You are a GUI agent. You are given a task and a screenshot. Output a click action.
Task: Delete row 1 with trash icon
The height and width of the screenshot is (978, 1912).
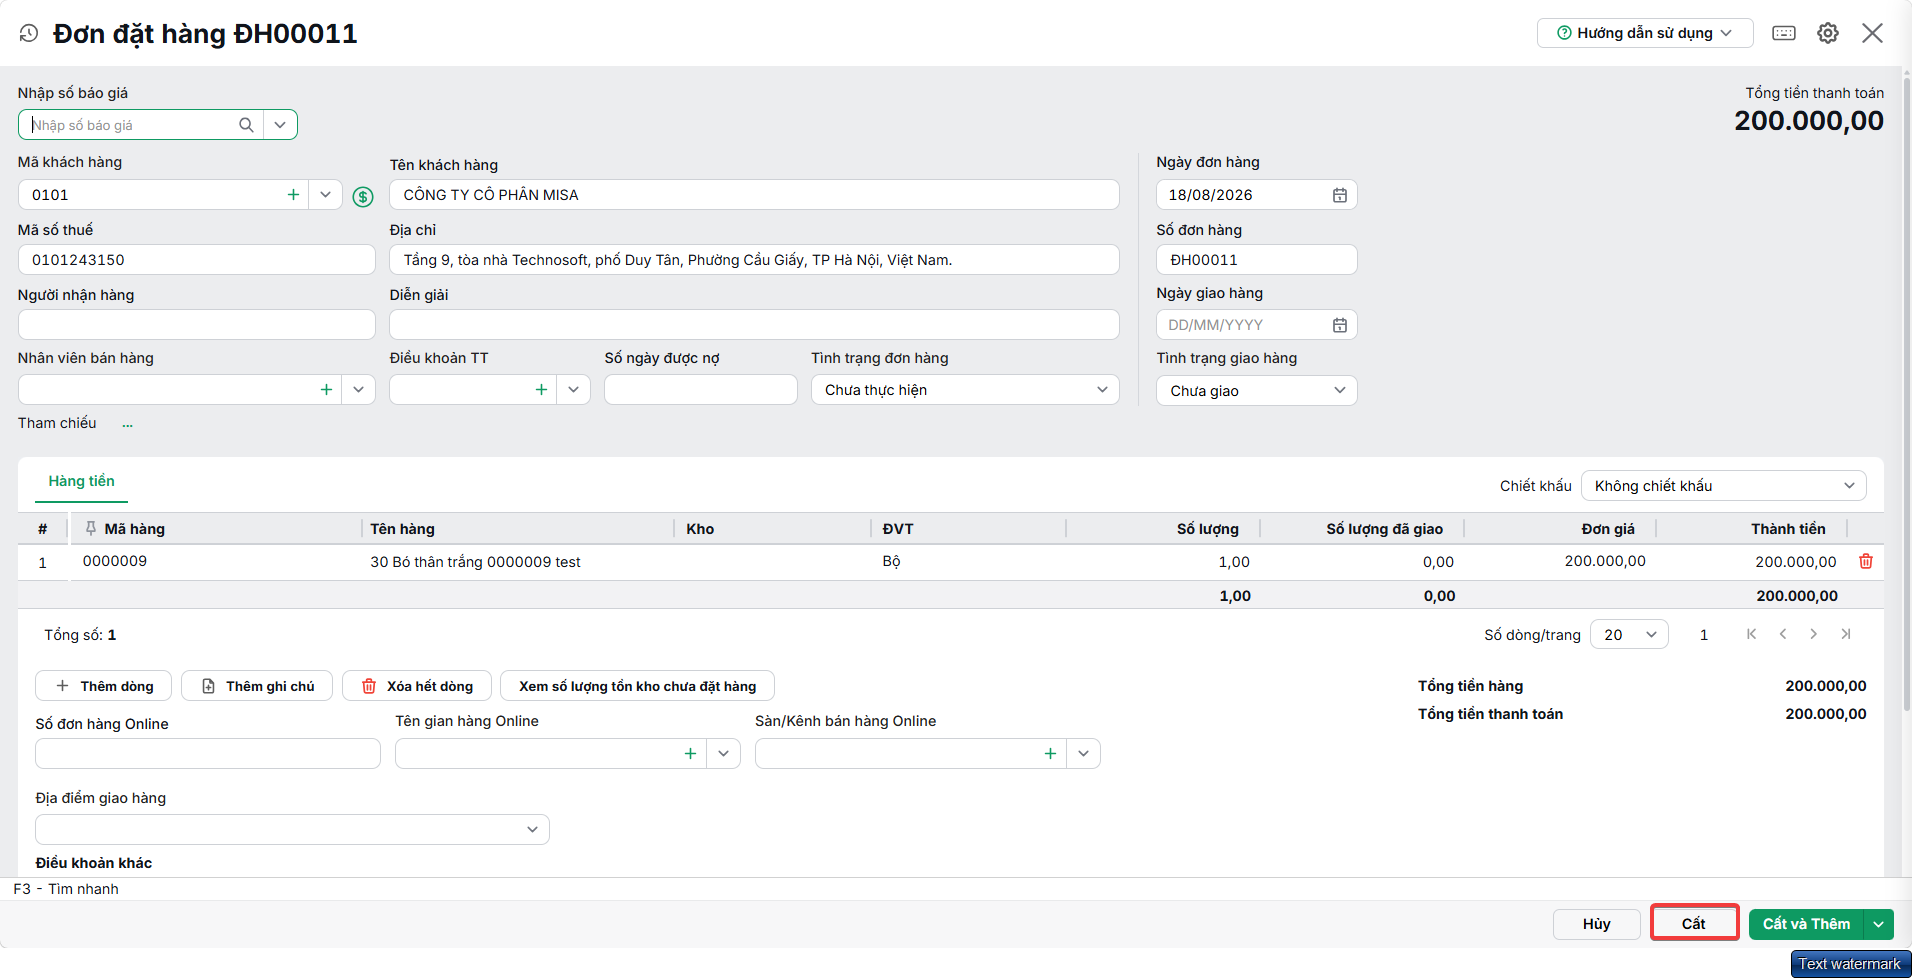pyautogui.click(x=1866, y=562)
